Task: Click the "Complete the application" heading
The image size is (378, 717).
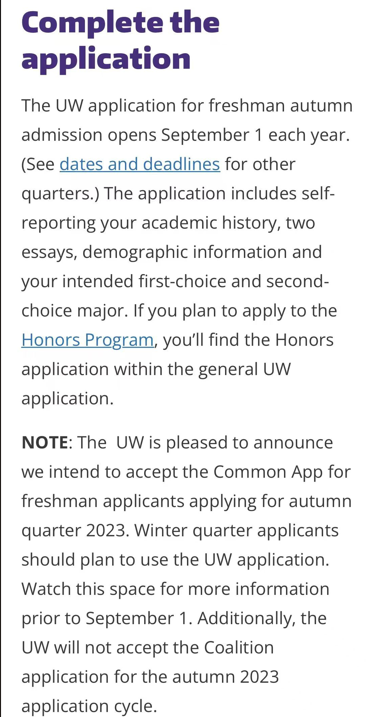Action: click(x=121, y=39)
